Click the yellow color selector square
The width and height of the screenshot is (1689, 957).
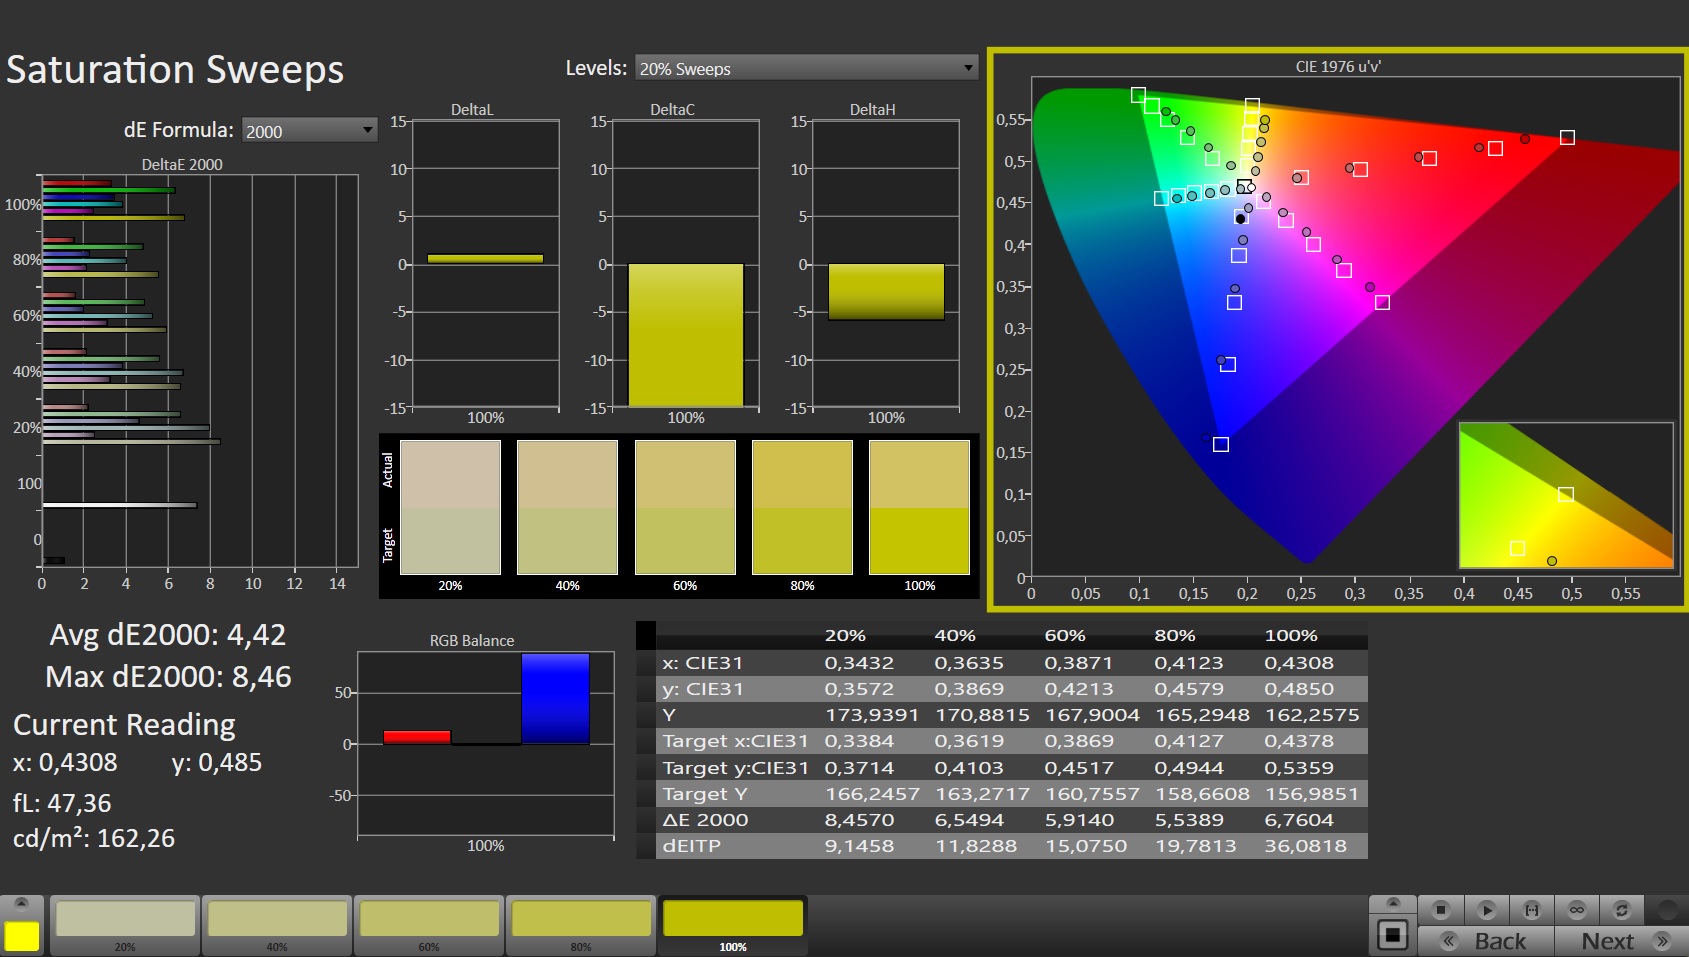coord(21,936)
